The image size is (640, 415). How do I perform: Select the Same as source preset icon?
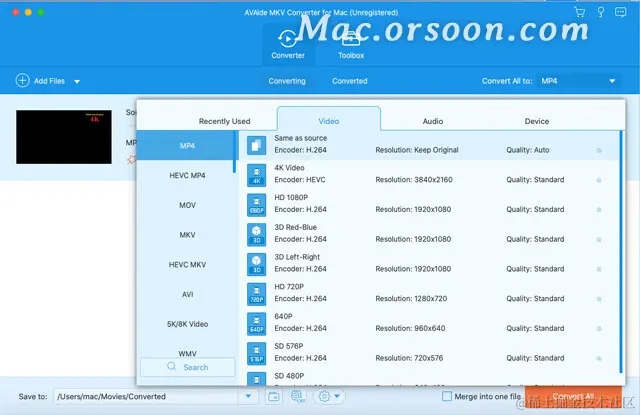coord(256,145)
